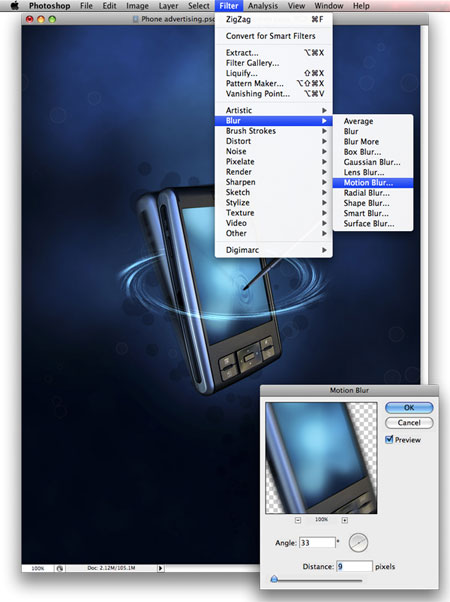Open the Apple menu

(15, 6)
